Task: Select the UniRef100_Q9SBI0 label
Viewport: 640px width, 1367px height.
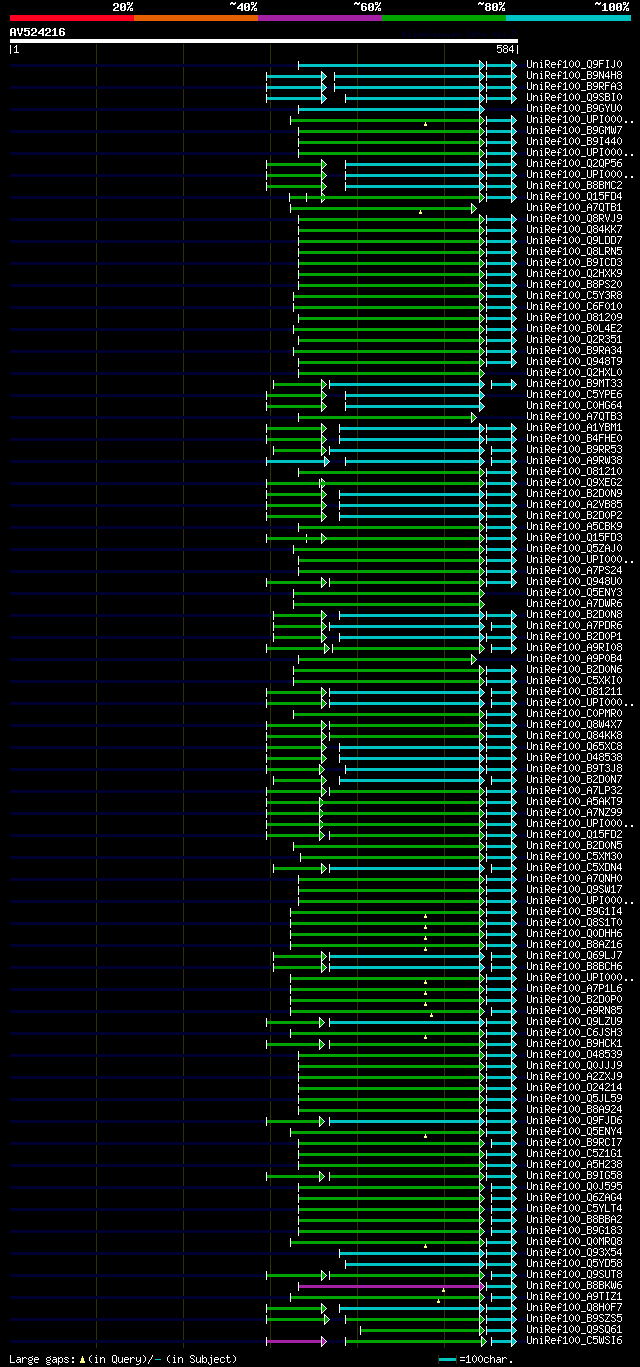Action: tap(573, 97)
